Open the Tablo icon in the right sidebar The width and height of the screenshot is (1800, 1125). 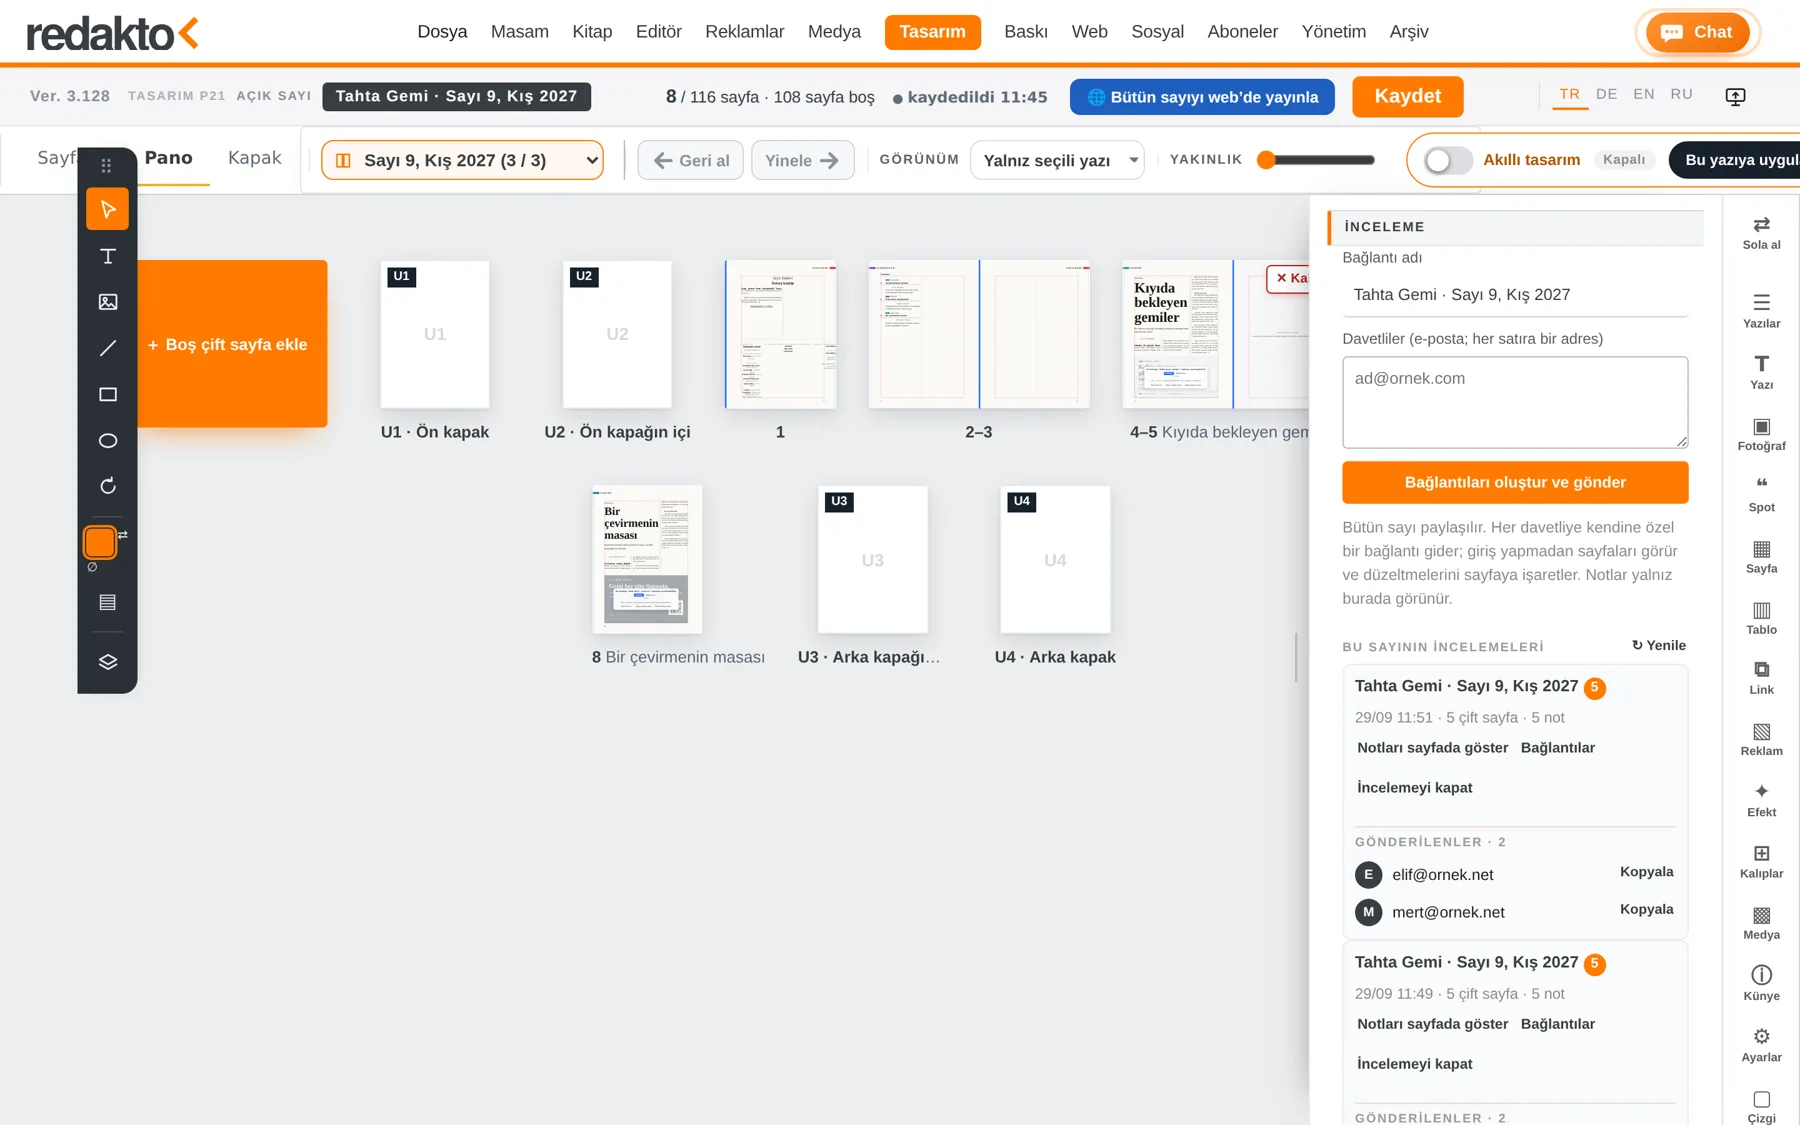click(1761, 618)
